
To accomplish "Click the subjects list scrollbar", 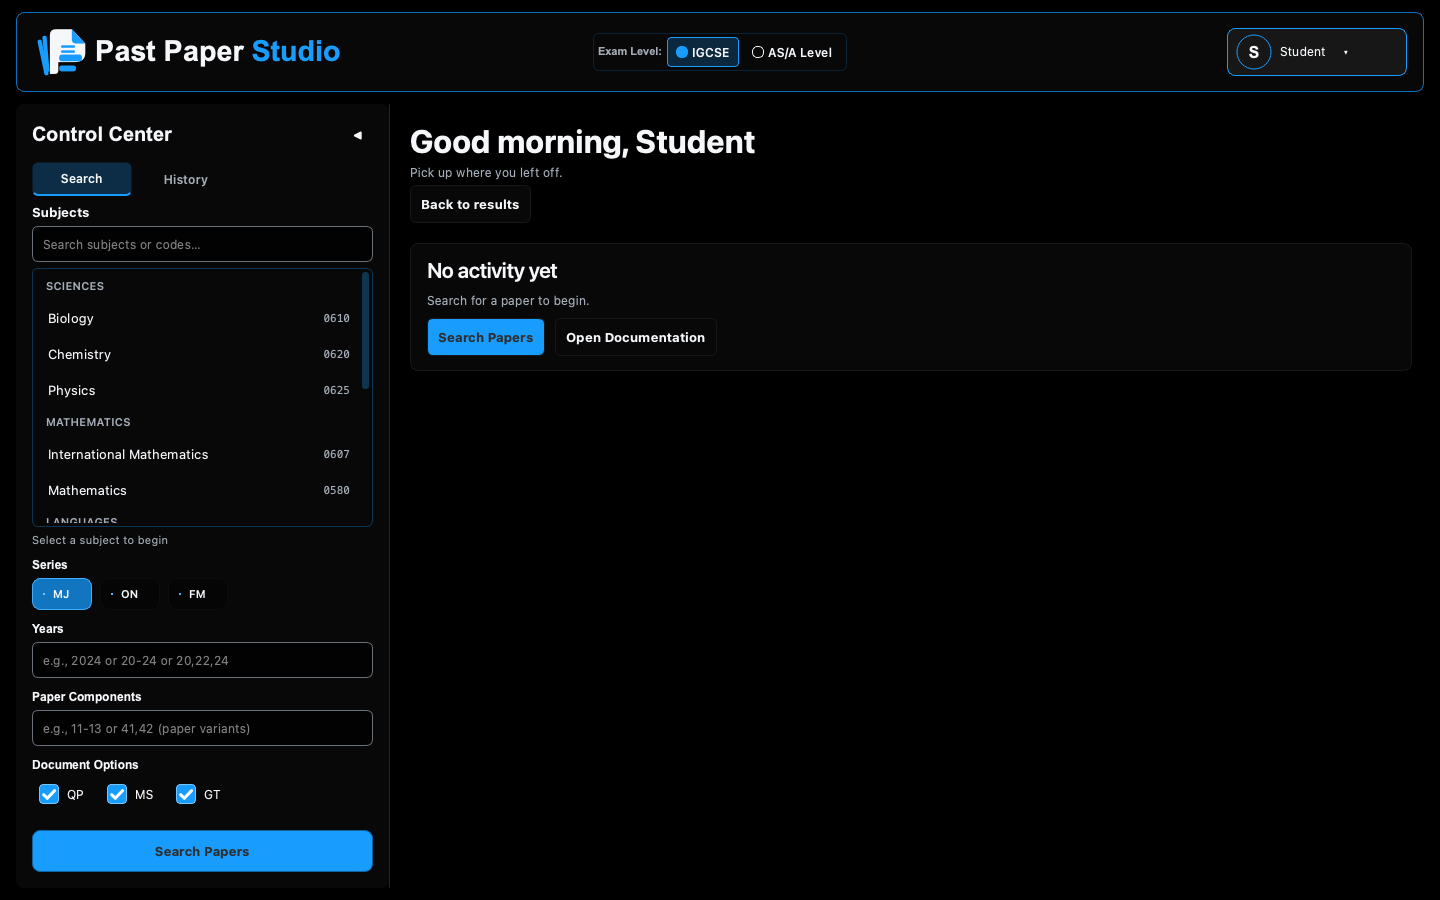I will [366, 330].
